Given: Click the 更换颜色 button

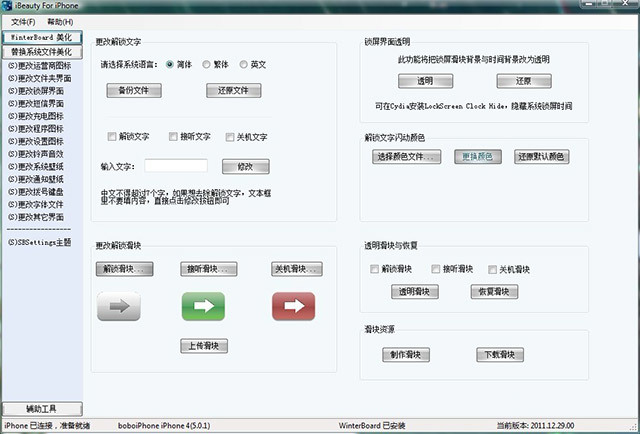Looking at the screenshot, I should pos(478,157).
